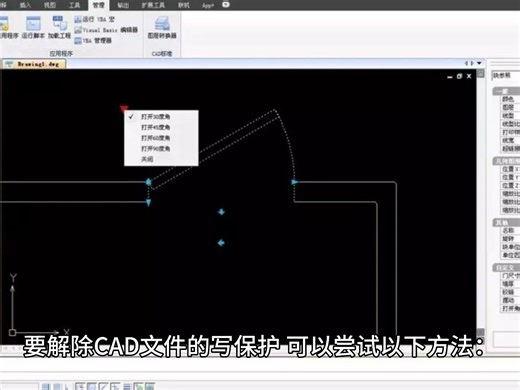The width and height of the screenshot is (520, 390).
Task: Select the 颜色 property row
Action: pyautogui.click(x=510, y=99)
